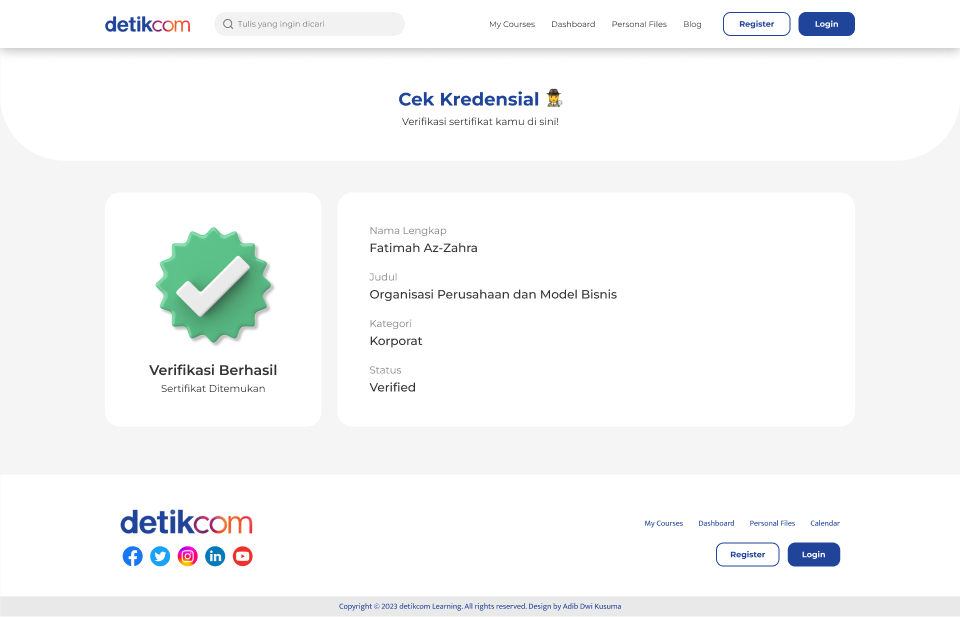Viewport: 960px width, 617px height.
Task: Open the Twitter social link
Action: point(160,556)
